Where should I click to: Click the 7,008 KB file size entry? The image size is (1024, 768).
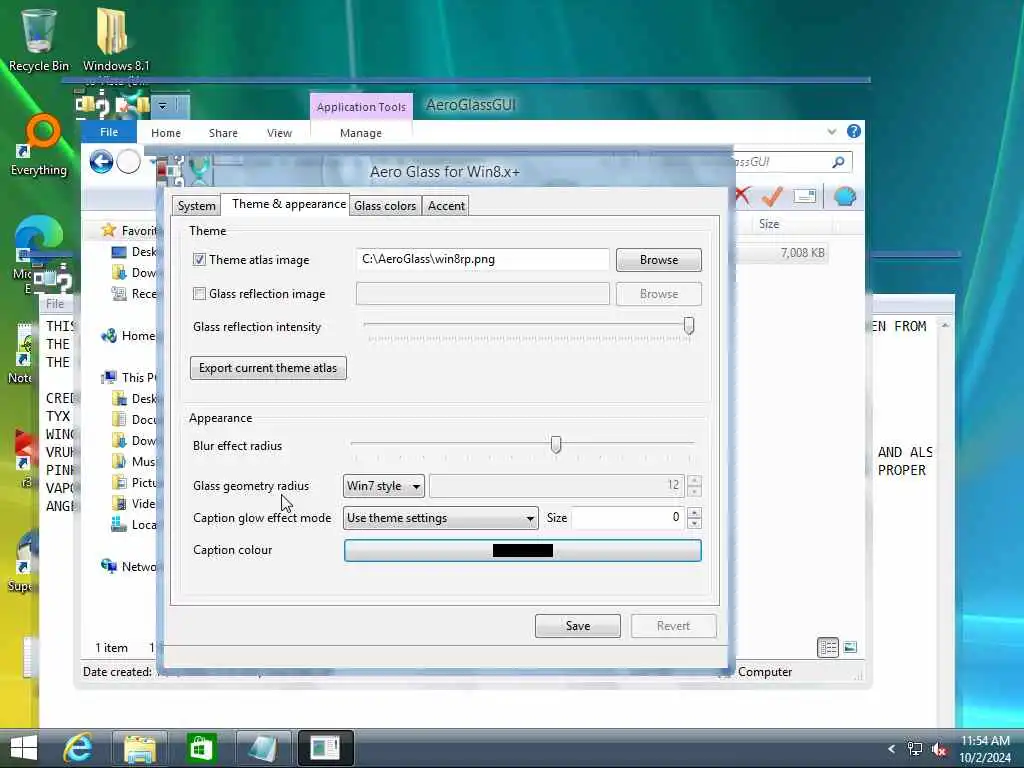802,253
